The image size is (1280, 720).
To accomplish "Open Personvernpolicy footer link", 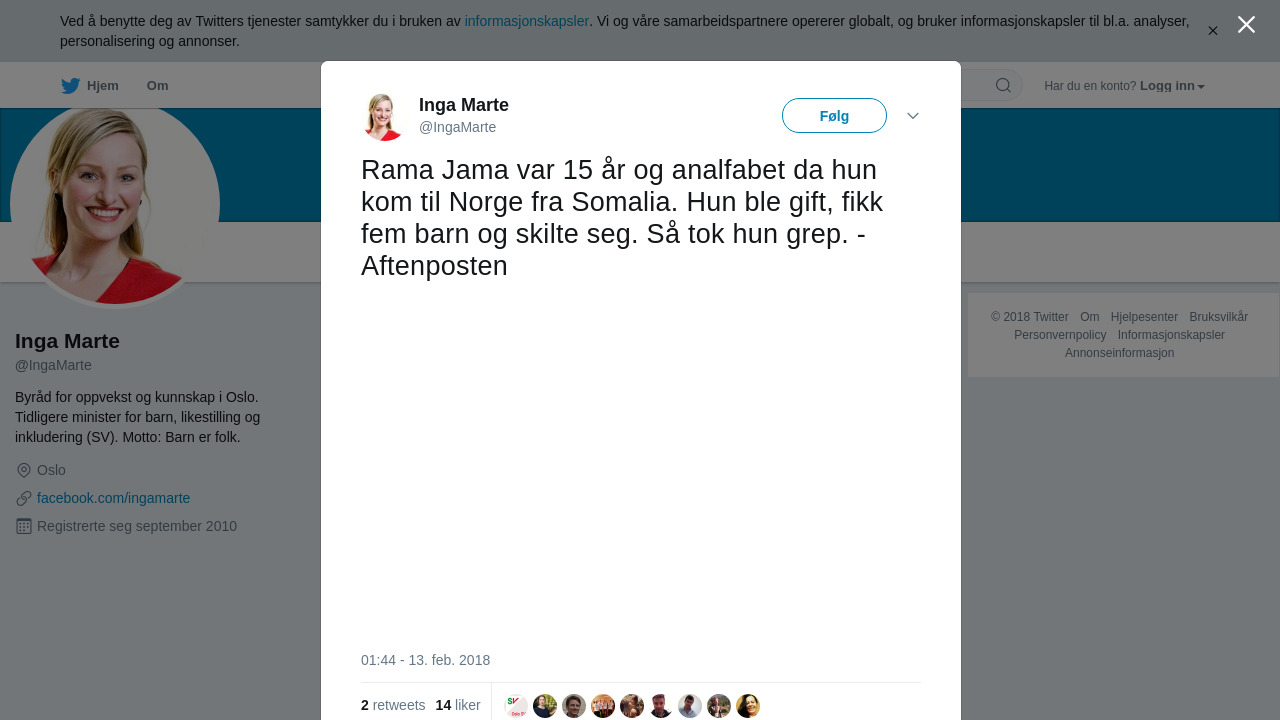I will point(1060,335).
